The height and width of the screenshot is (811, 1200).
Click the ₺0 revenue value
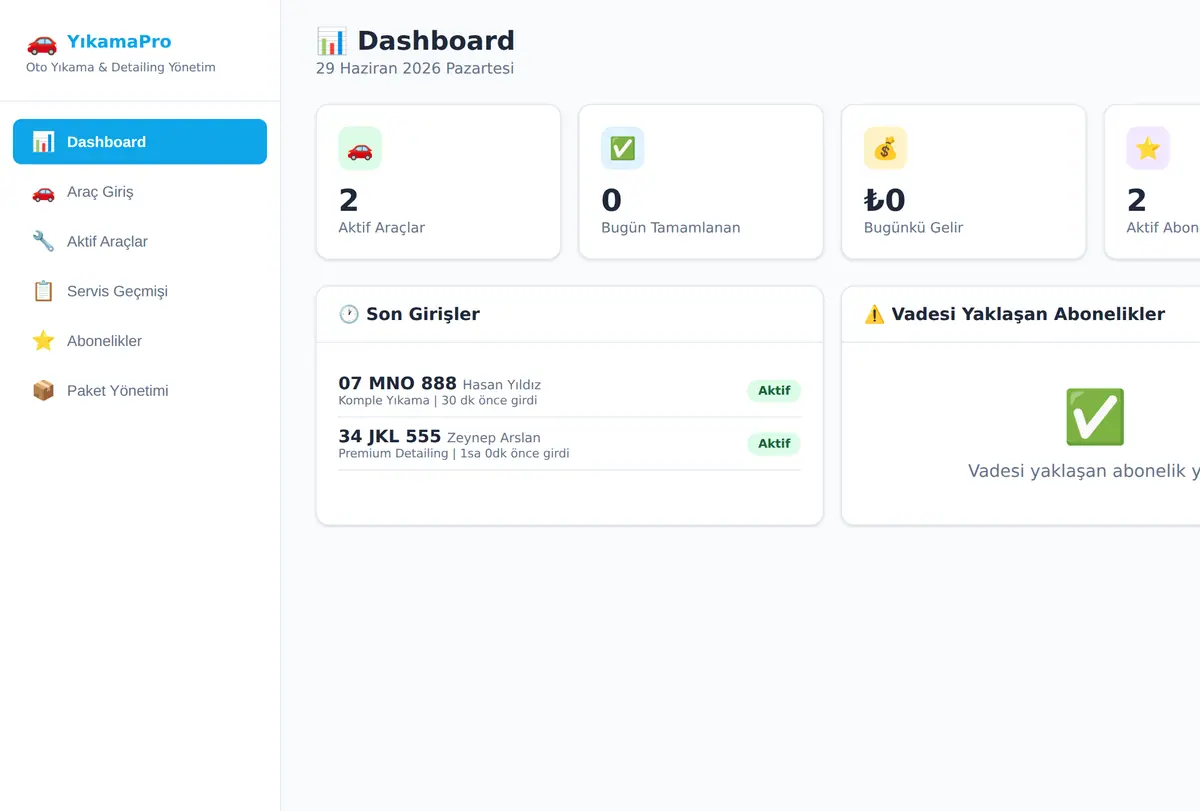tap(885, 200)
